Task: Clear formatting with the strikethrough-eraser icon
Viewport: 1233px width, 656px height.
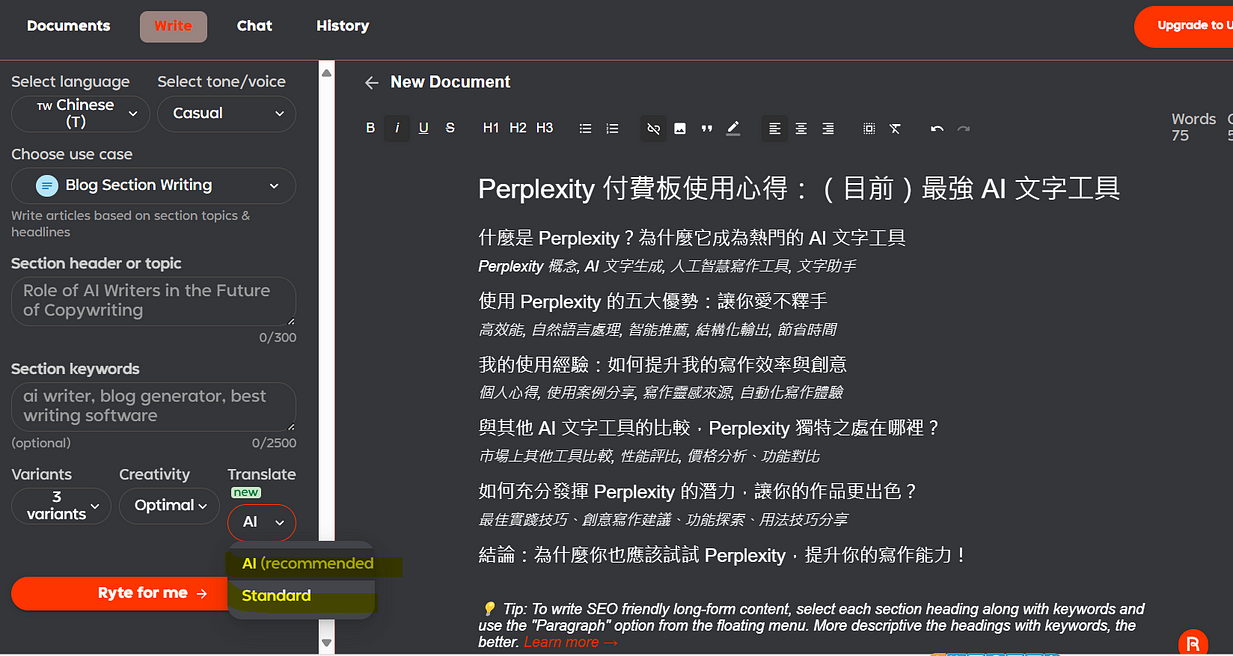Action: (895, 128)
